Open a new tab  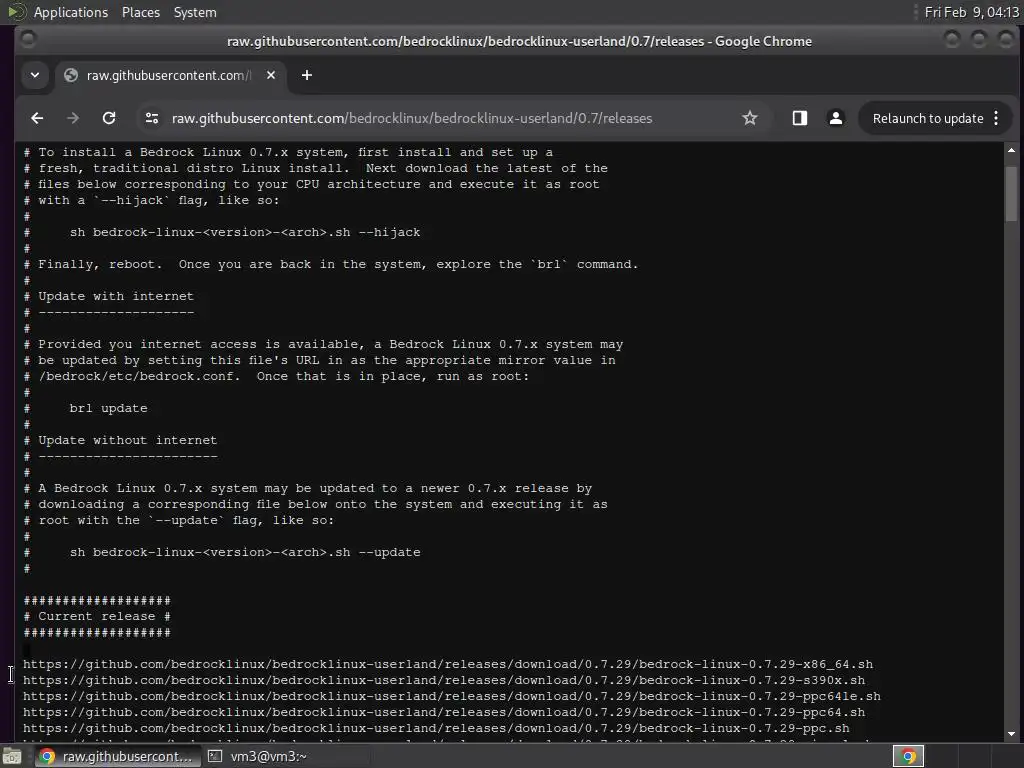click(306, 75)
